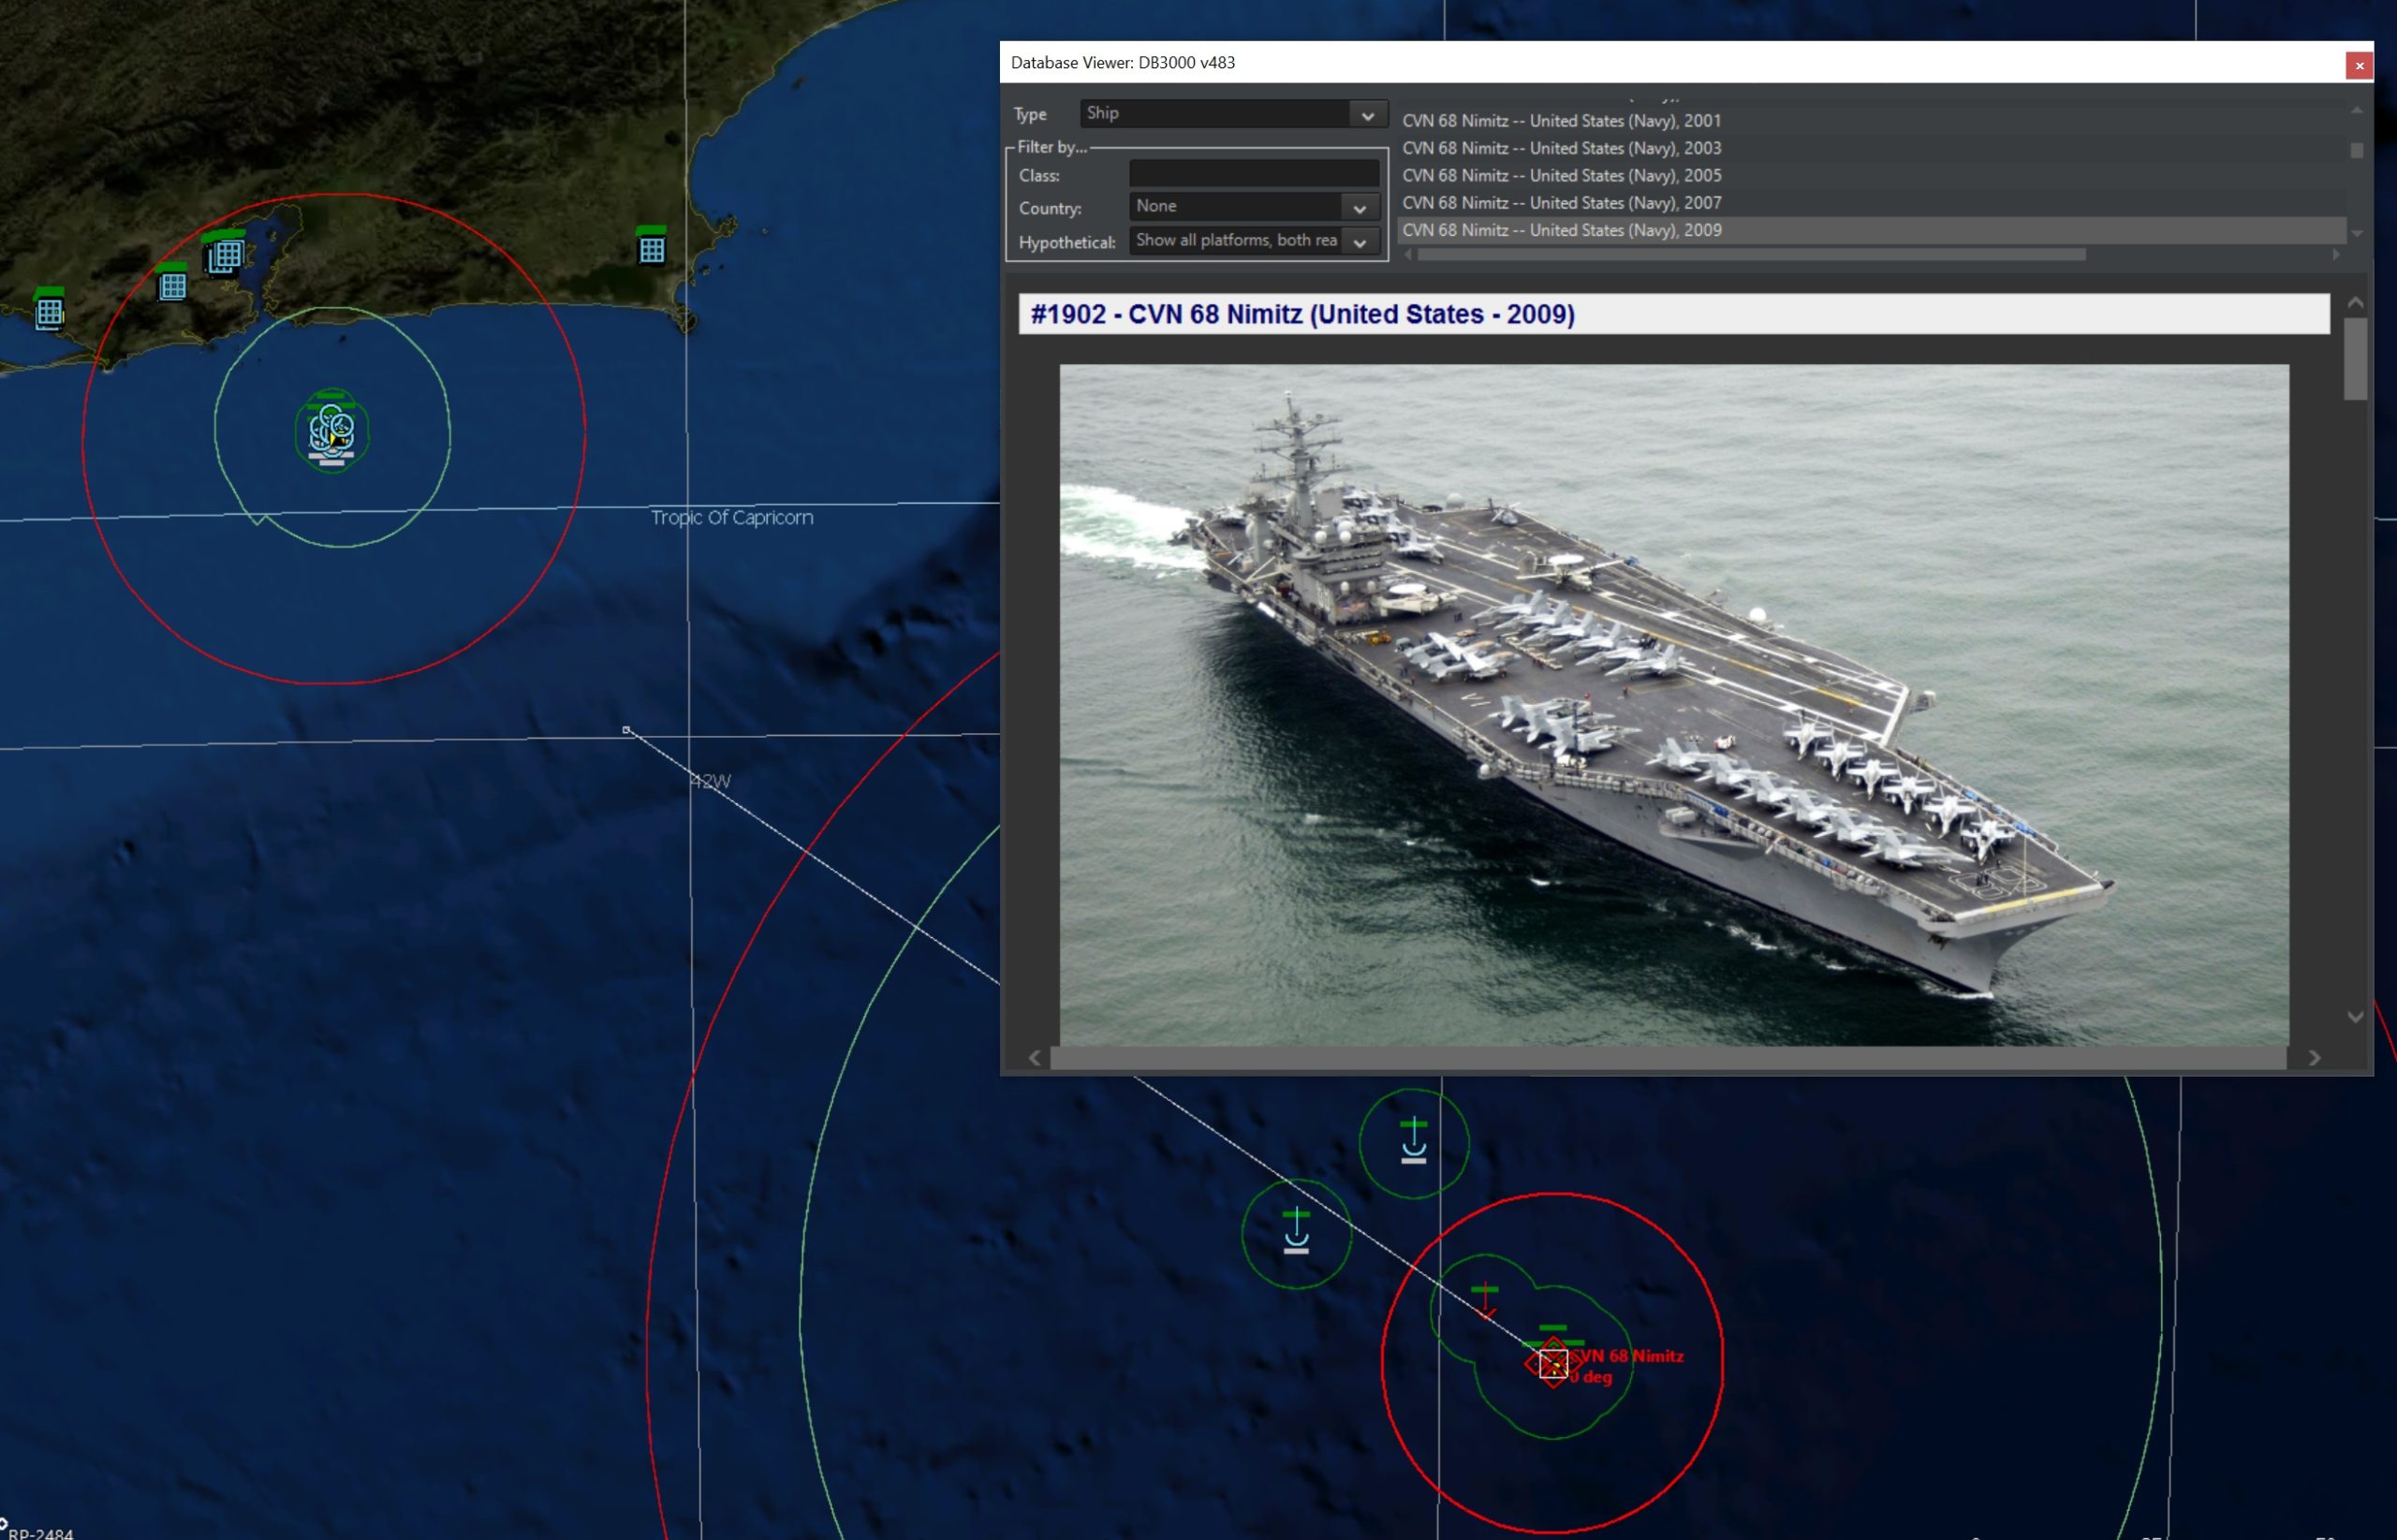The height and width of the screenshot is (1540, 2397).
Task: Click the detail pane vertical scrollbar thumb
Action: [x=2354, y=359]
